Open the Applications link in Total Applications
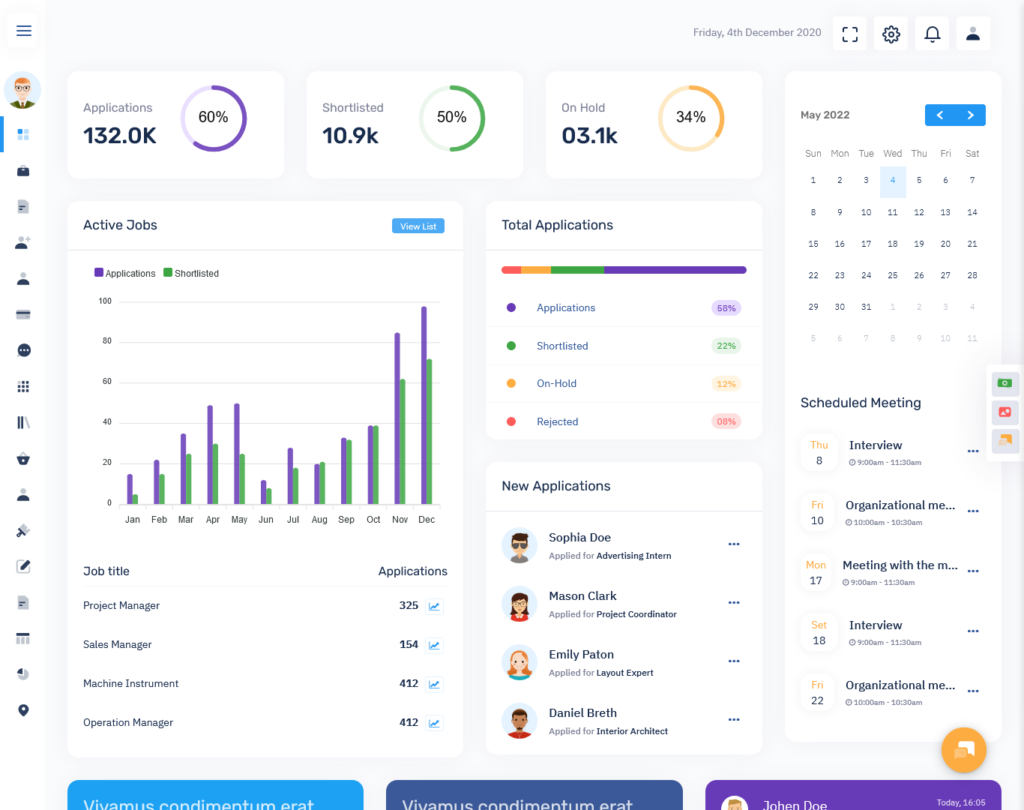Viewport: 1024px width, 810px height. coord(566,308)
